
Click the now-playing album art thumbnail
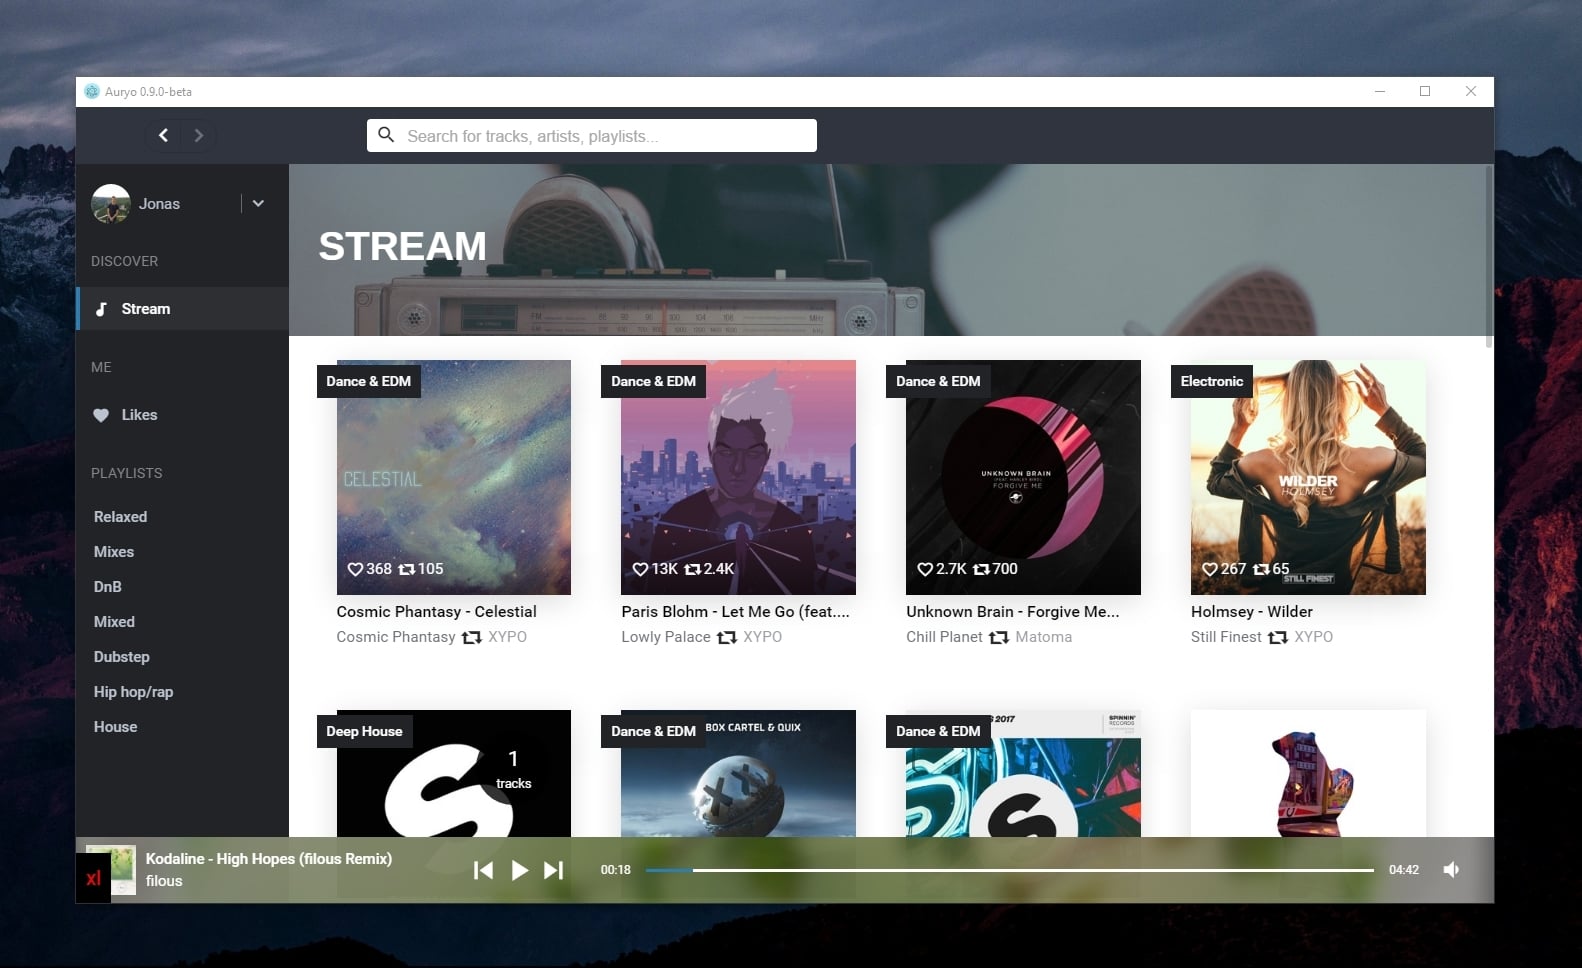(x=111, y=870)
